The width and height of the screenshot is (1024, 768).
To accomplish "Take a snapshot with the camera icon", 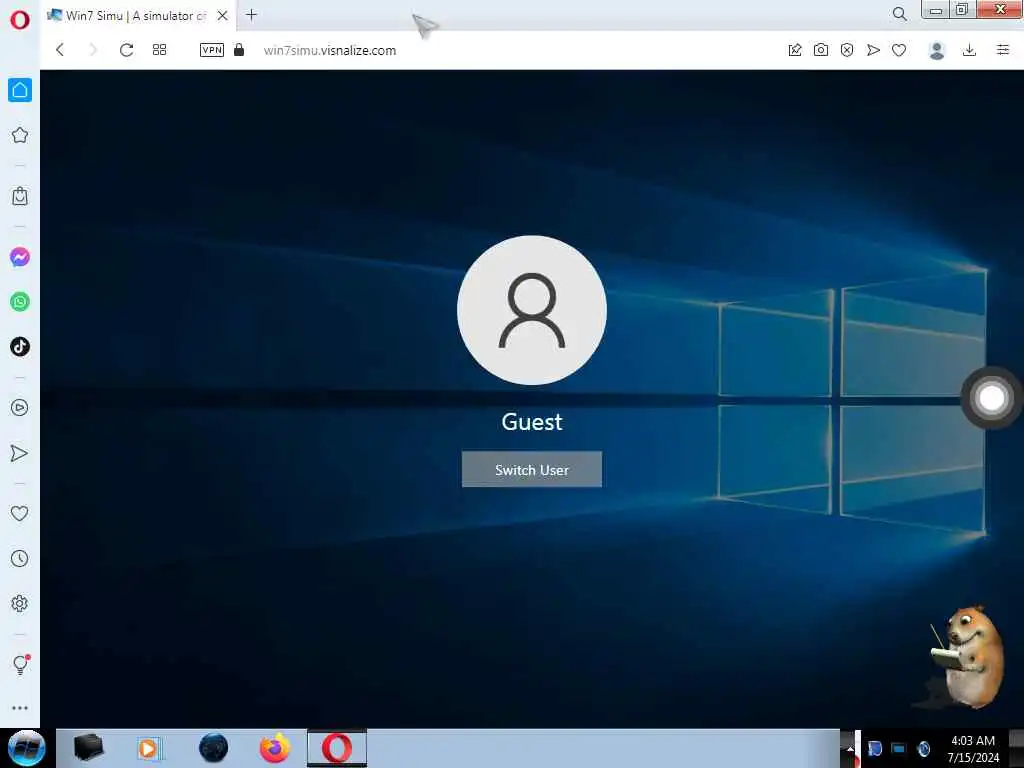I will 821,50.
